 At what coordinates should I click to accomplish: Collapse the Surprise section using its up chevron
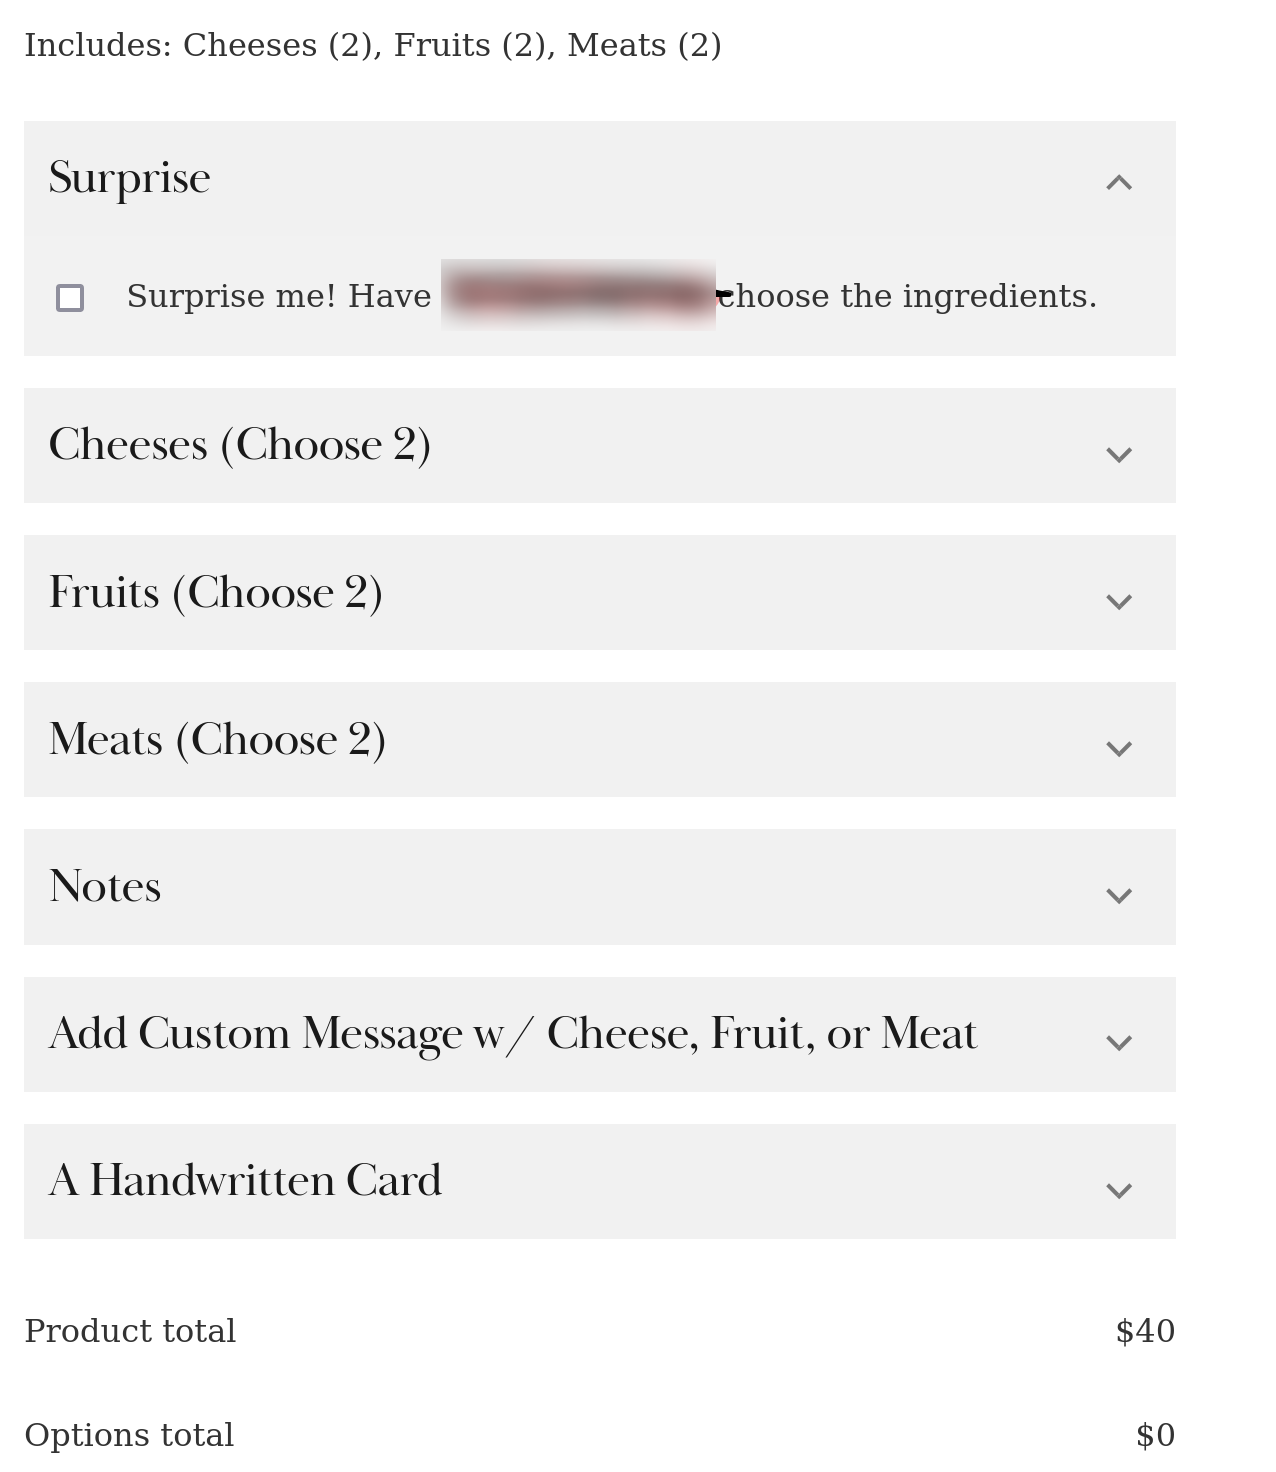[1119, 182]
